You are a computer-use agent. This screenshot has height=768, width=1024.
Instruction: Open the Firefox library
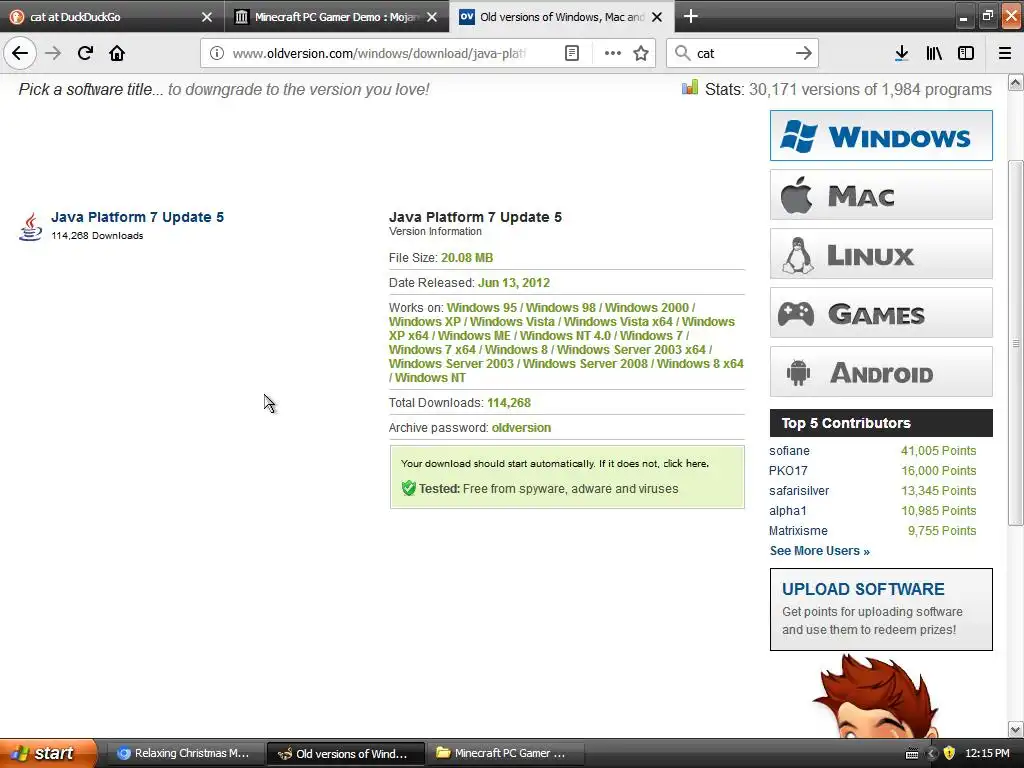[x=934, y=53]
